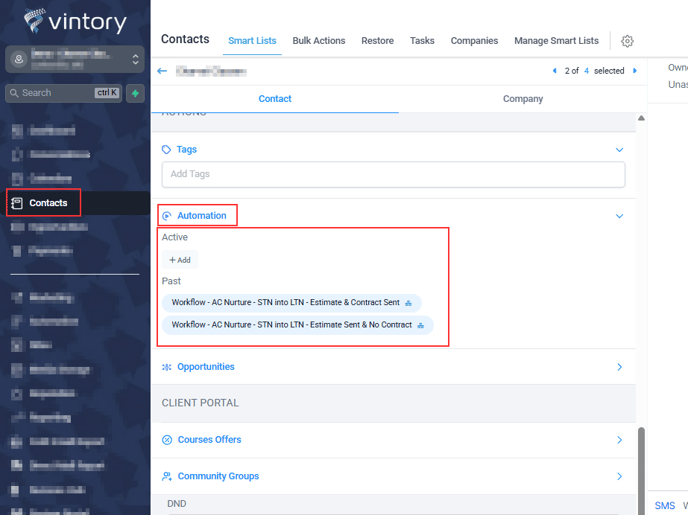
Task: Open the Companies tab
Action: click(474, 41)
